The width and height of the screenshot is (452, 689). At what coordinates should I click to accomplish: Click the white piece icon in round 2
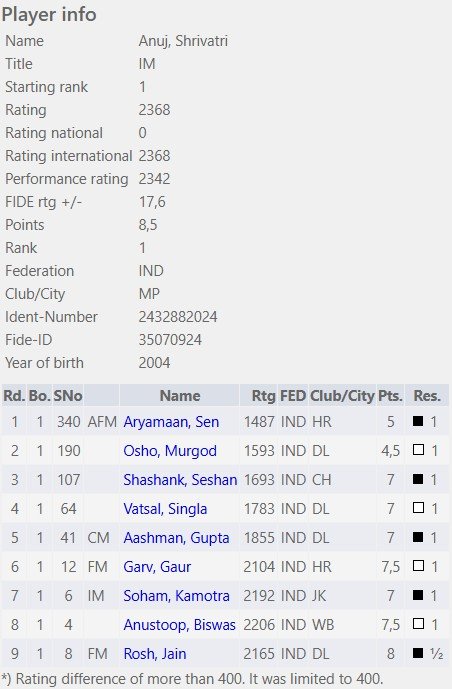tap(418, 450)
